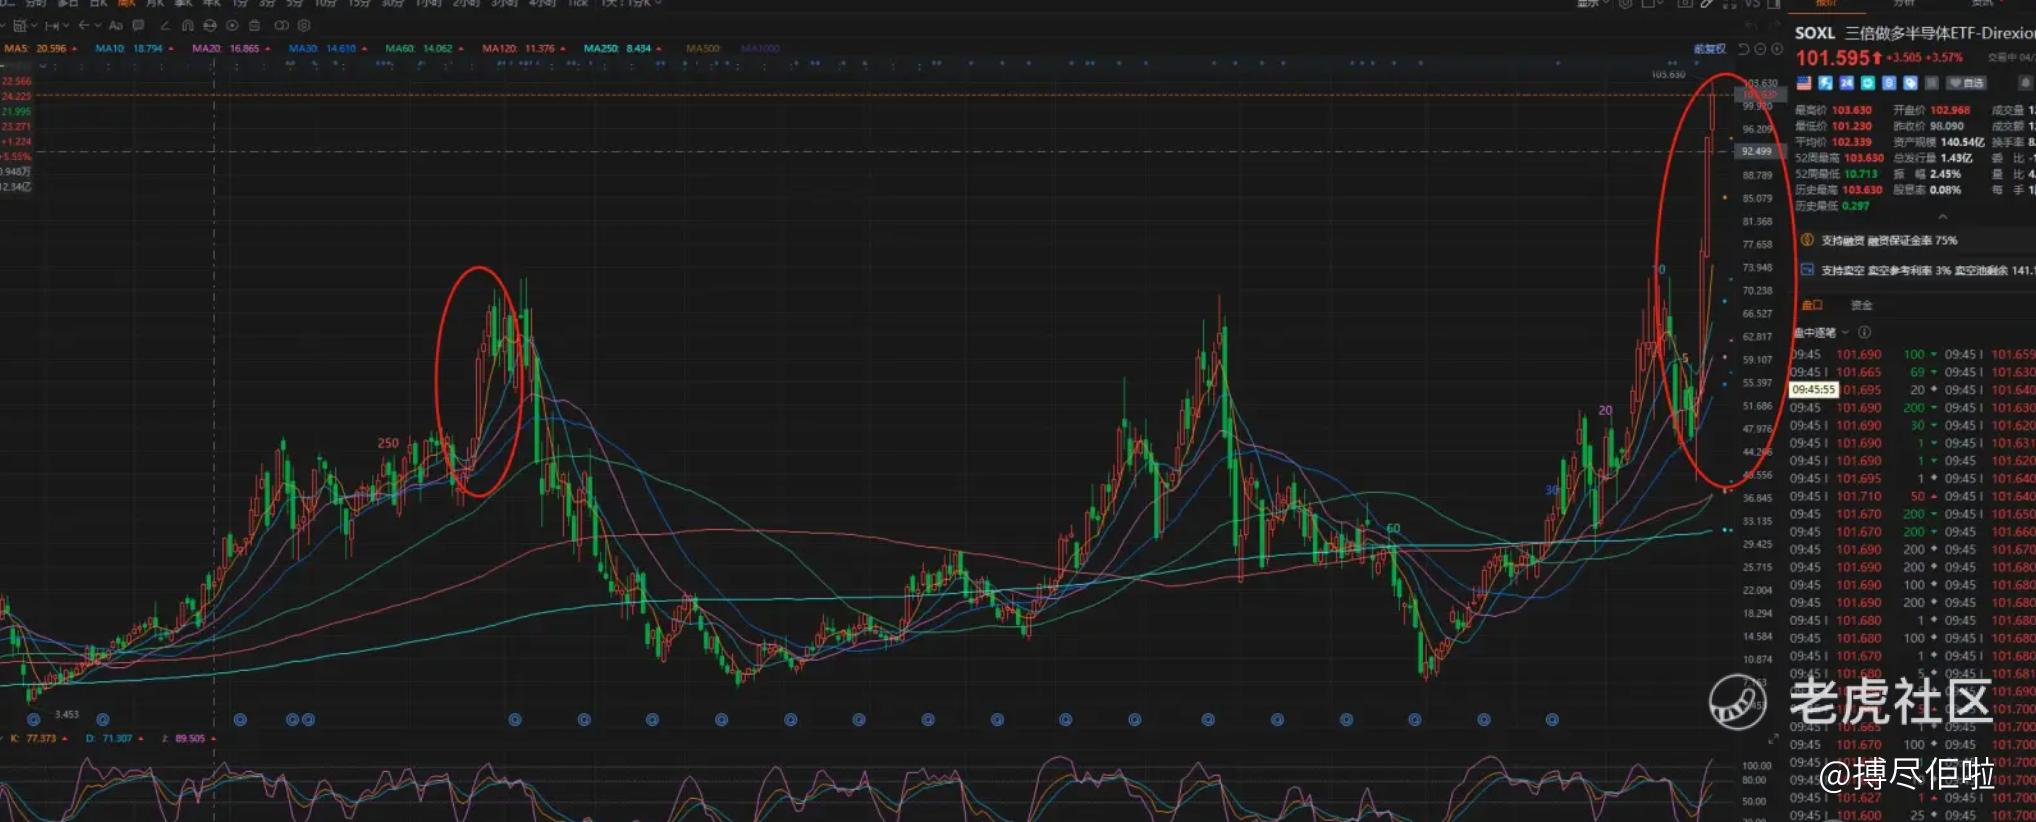Click the 平均价 value 102.339

tap(1852, 142)
